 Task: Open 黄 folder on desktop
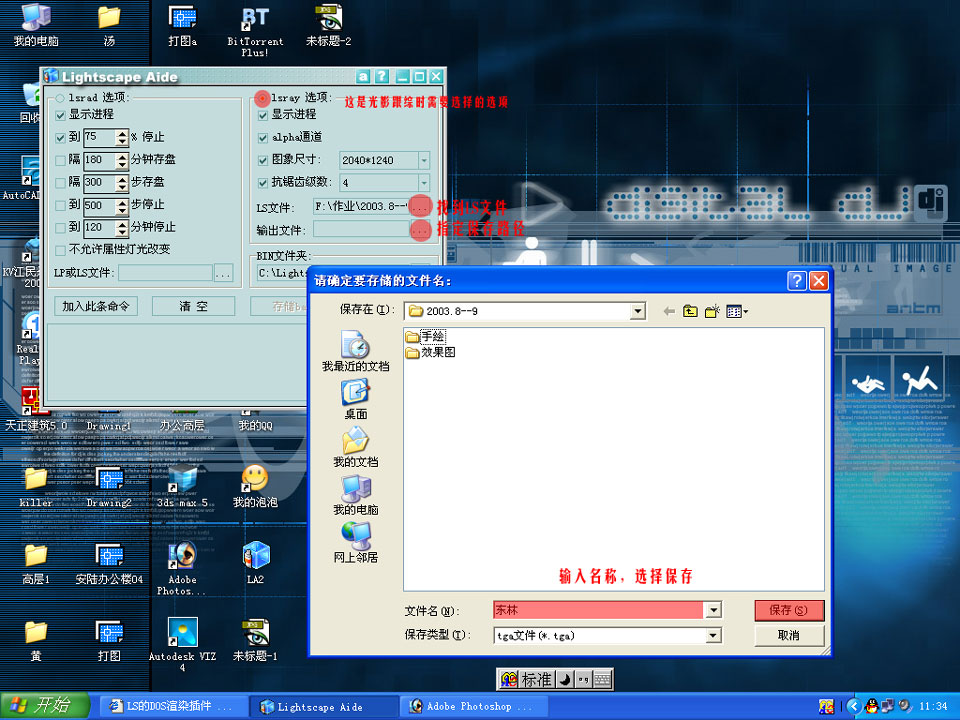pos(36,640)
